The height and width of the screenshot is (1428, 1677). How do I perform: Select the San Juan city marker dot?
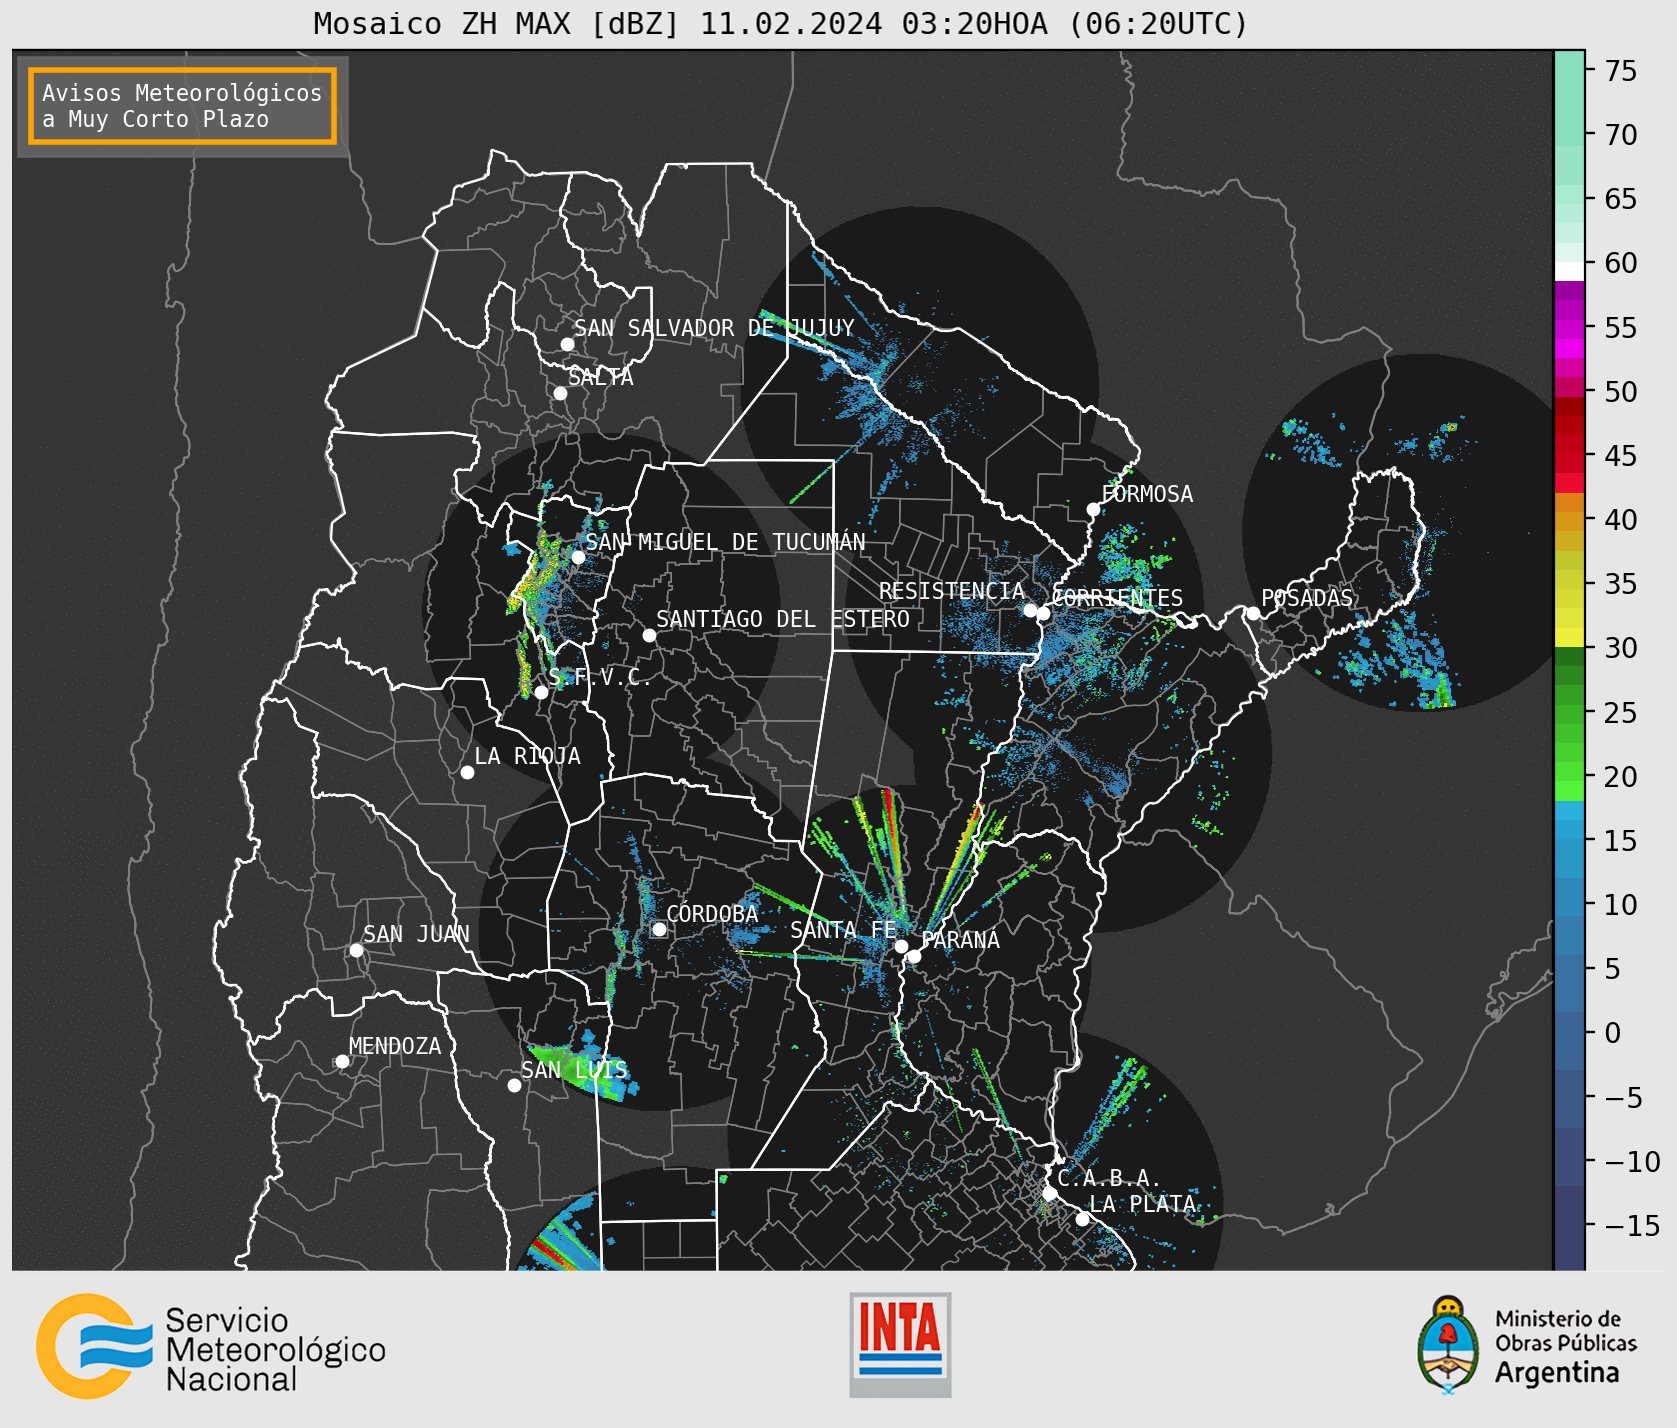(356, 950)
